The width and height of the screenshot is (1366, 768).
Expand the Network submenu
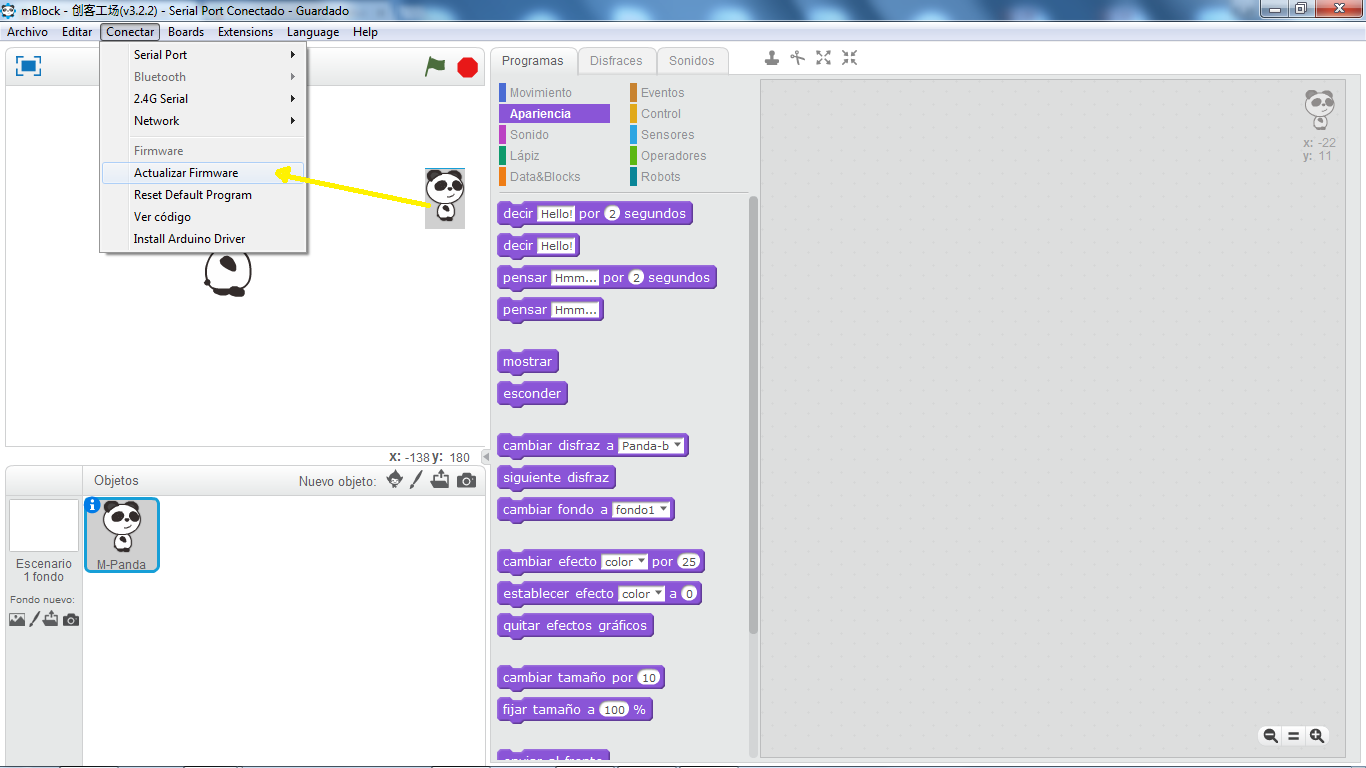(203, 121)
